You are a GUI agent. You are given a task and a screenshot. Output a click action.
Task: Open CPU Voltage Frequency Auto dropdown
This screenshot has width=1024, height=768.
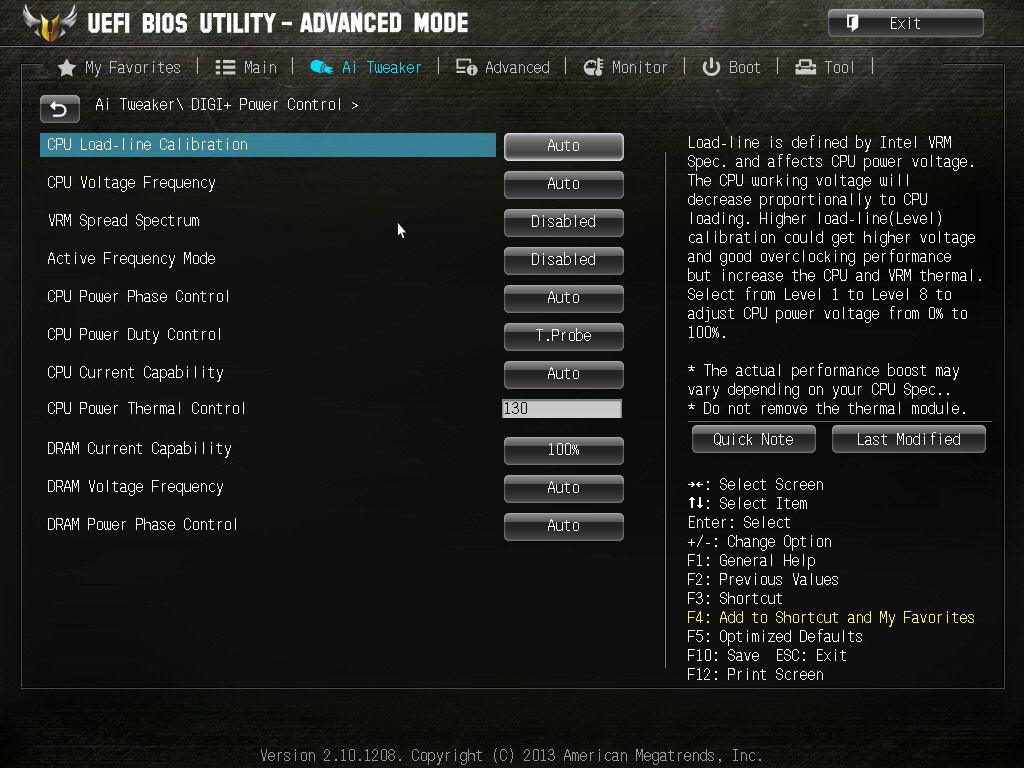(564, 184)
